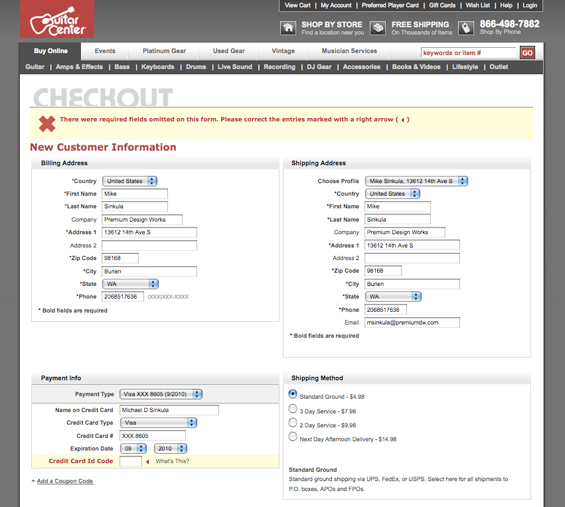Click the Shop By Phone tag icon

coord(466,28)
